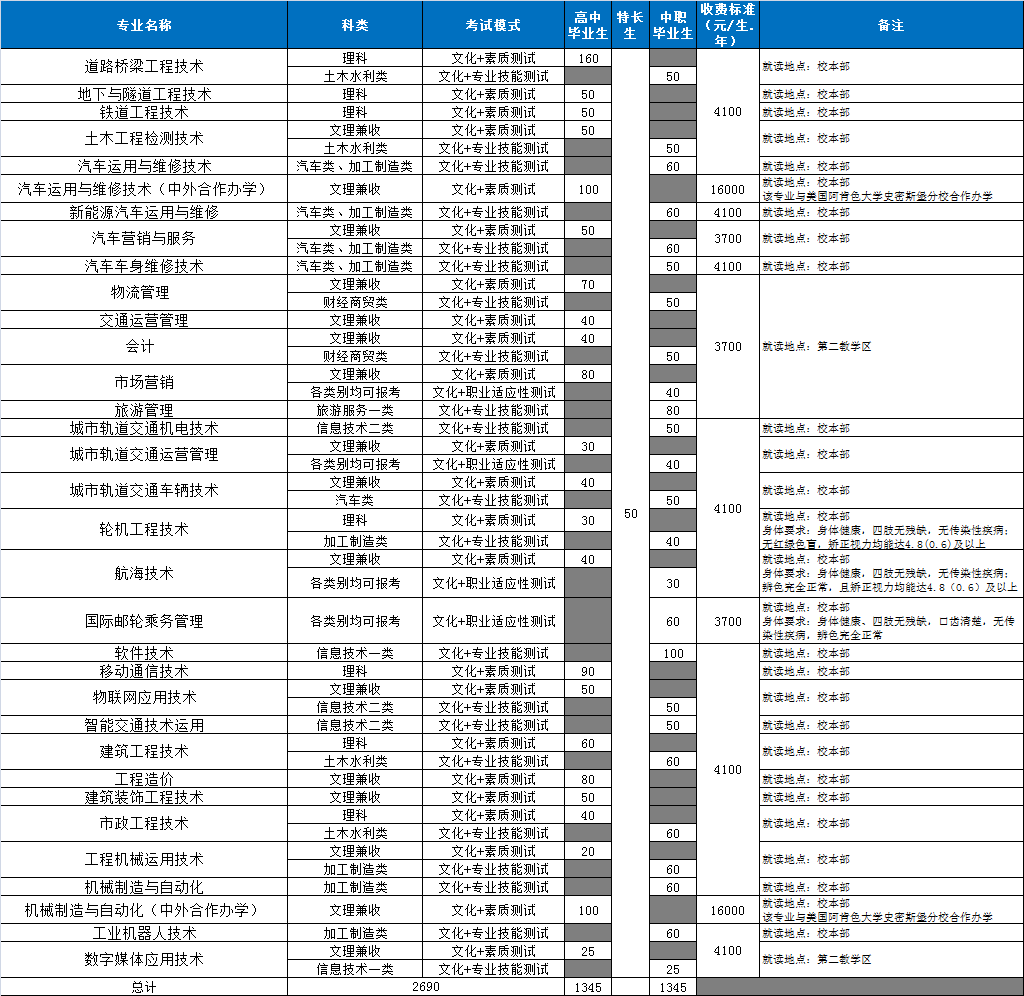Click the 机械制造与自动化（中外合作办学） cell
The height and width of the screenshot is (996, 1024).
(x=143, y=910)
